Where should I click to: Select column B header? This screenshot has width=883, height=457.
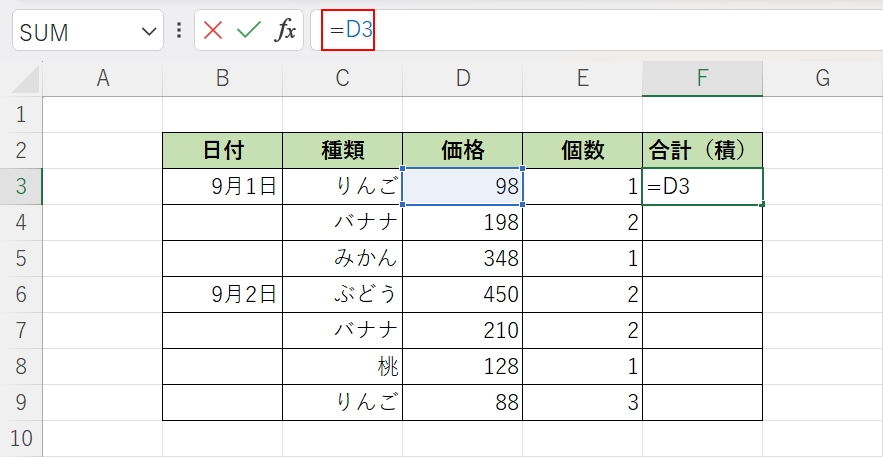point(222,79)
